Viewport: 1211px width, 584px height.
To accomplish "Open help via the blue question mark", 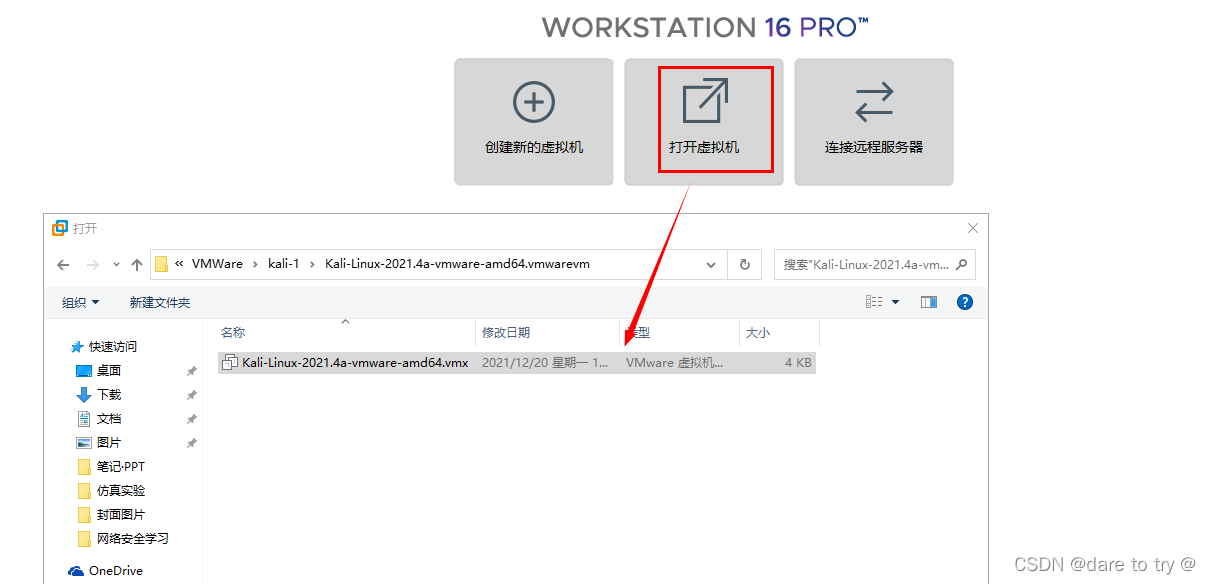I will click(965, 302).
